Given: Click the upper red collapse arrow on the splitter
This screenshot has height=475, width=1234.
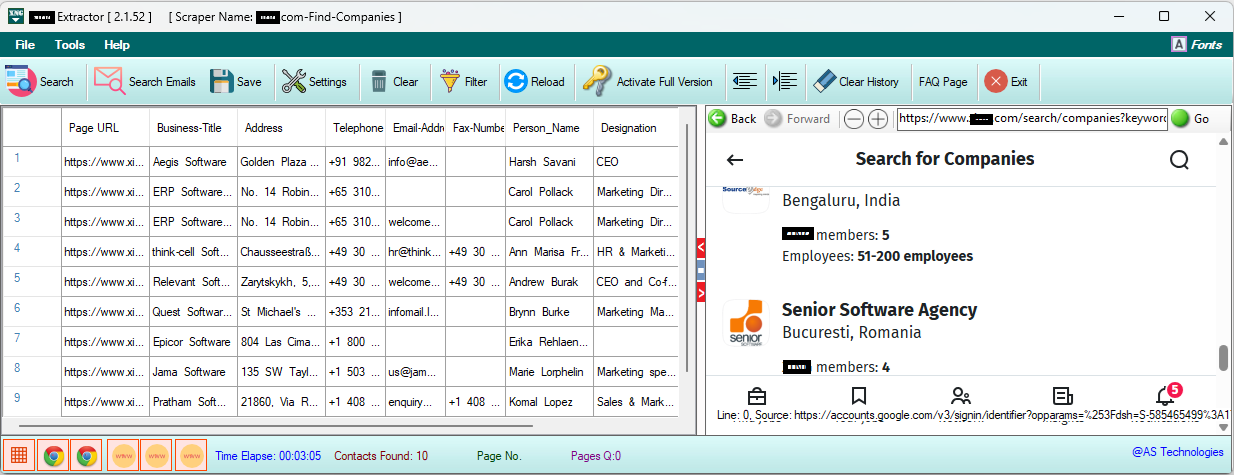Looking at the screenshot, I should tap(701, 246).
